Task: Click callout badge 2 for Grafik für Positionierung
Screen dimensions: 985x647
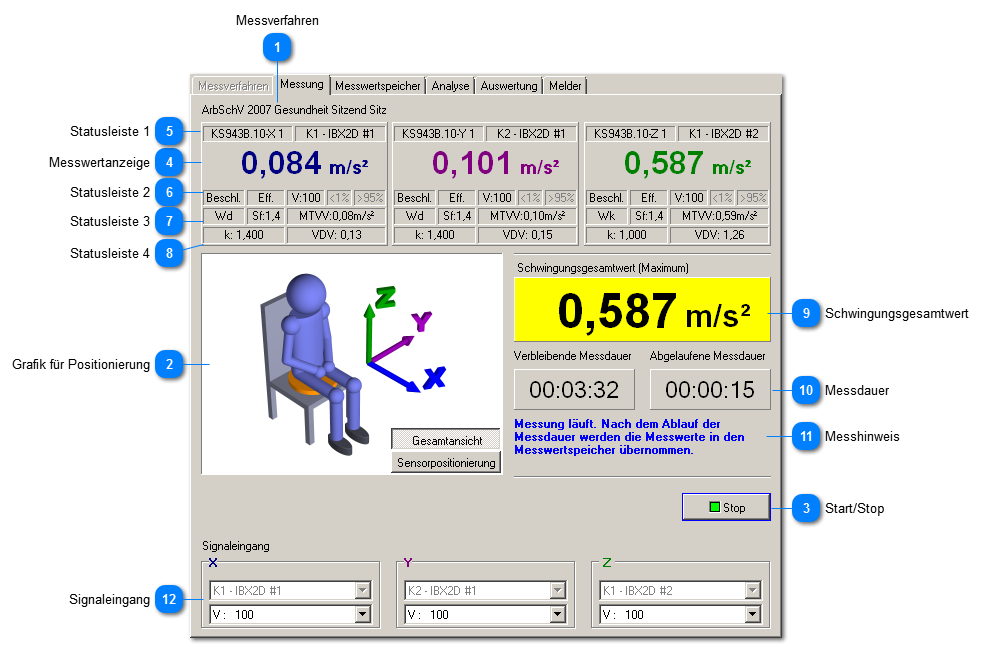Action: pos(170,365)
